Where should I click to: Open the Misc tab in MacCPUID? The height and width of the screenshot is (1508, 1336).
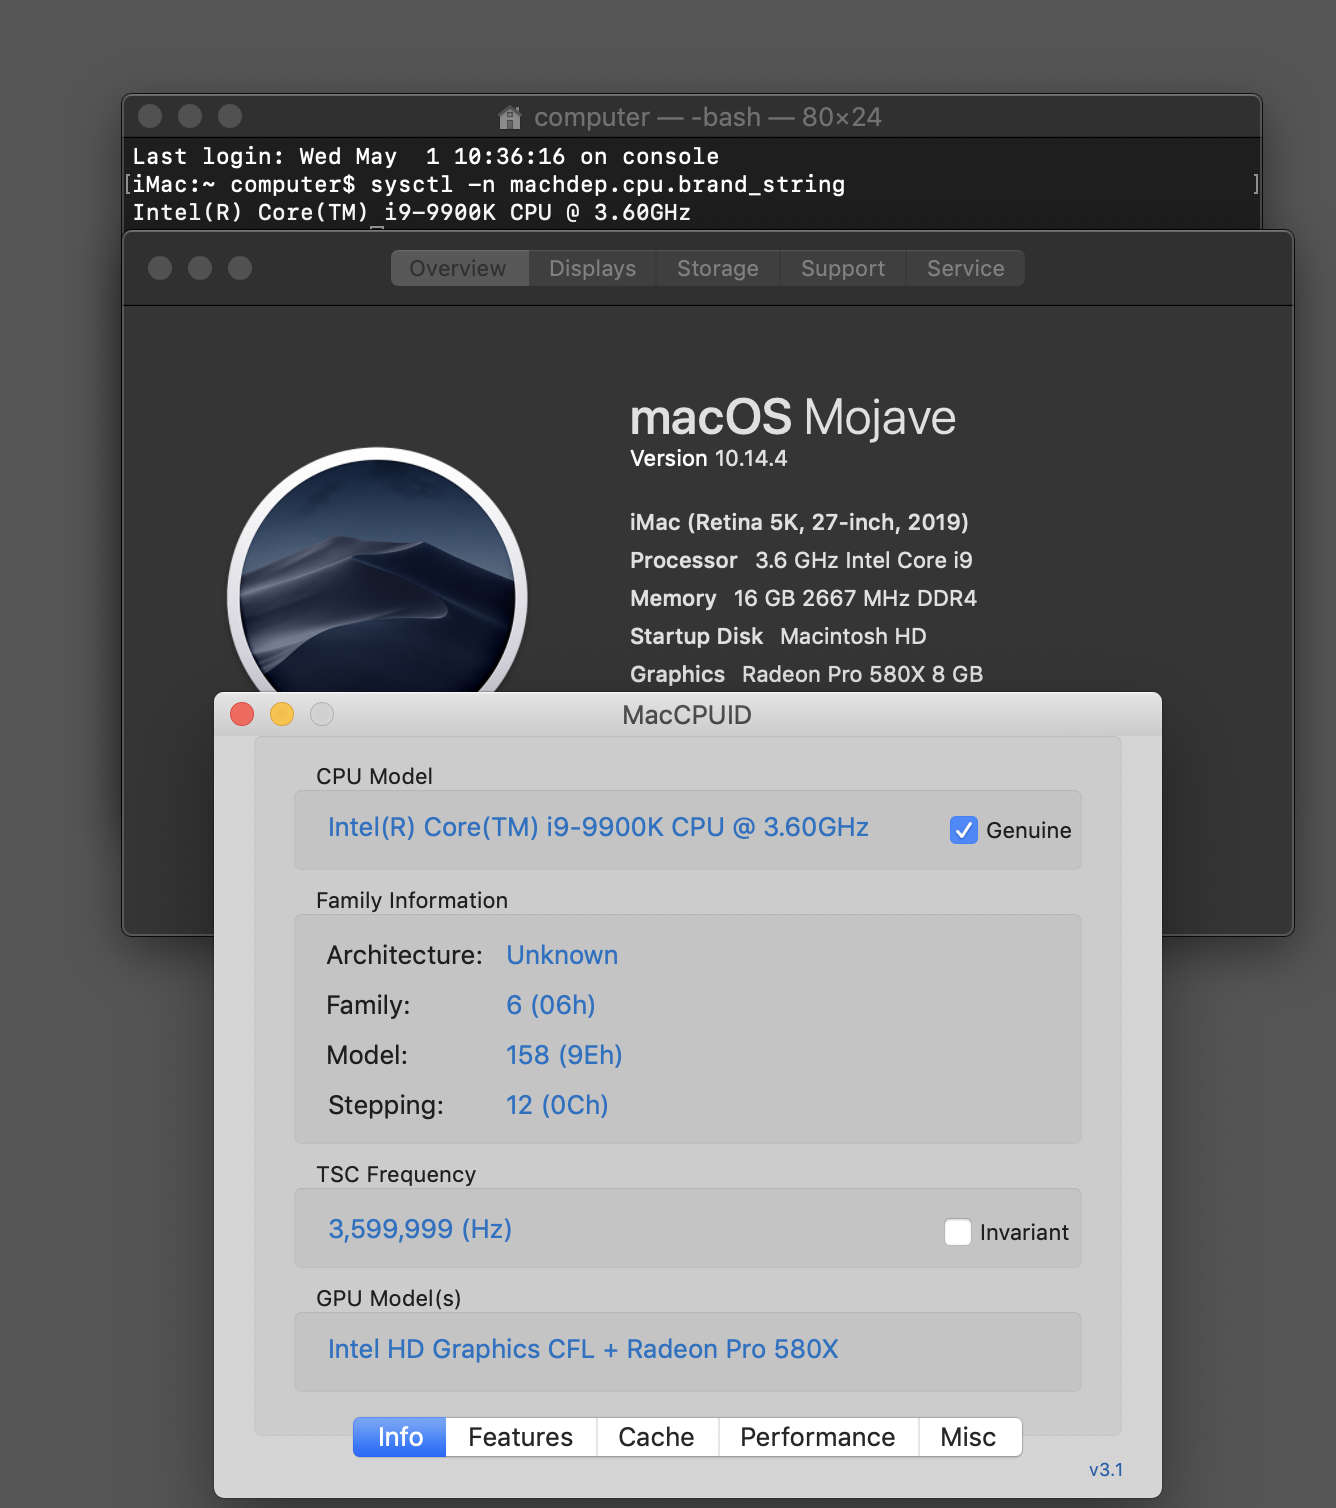(x=969, y=1437)
